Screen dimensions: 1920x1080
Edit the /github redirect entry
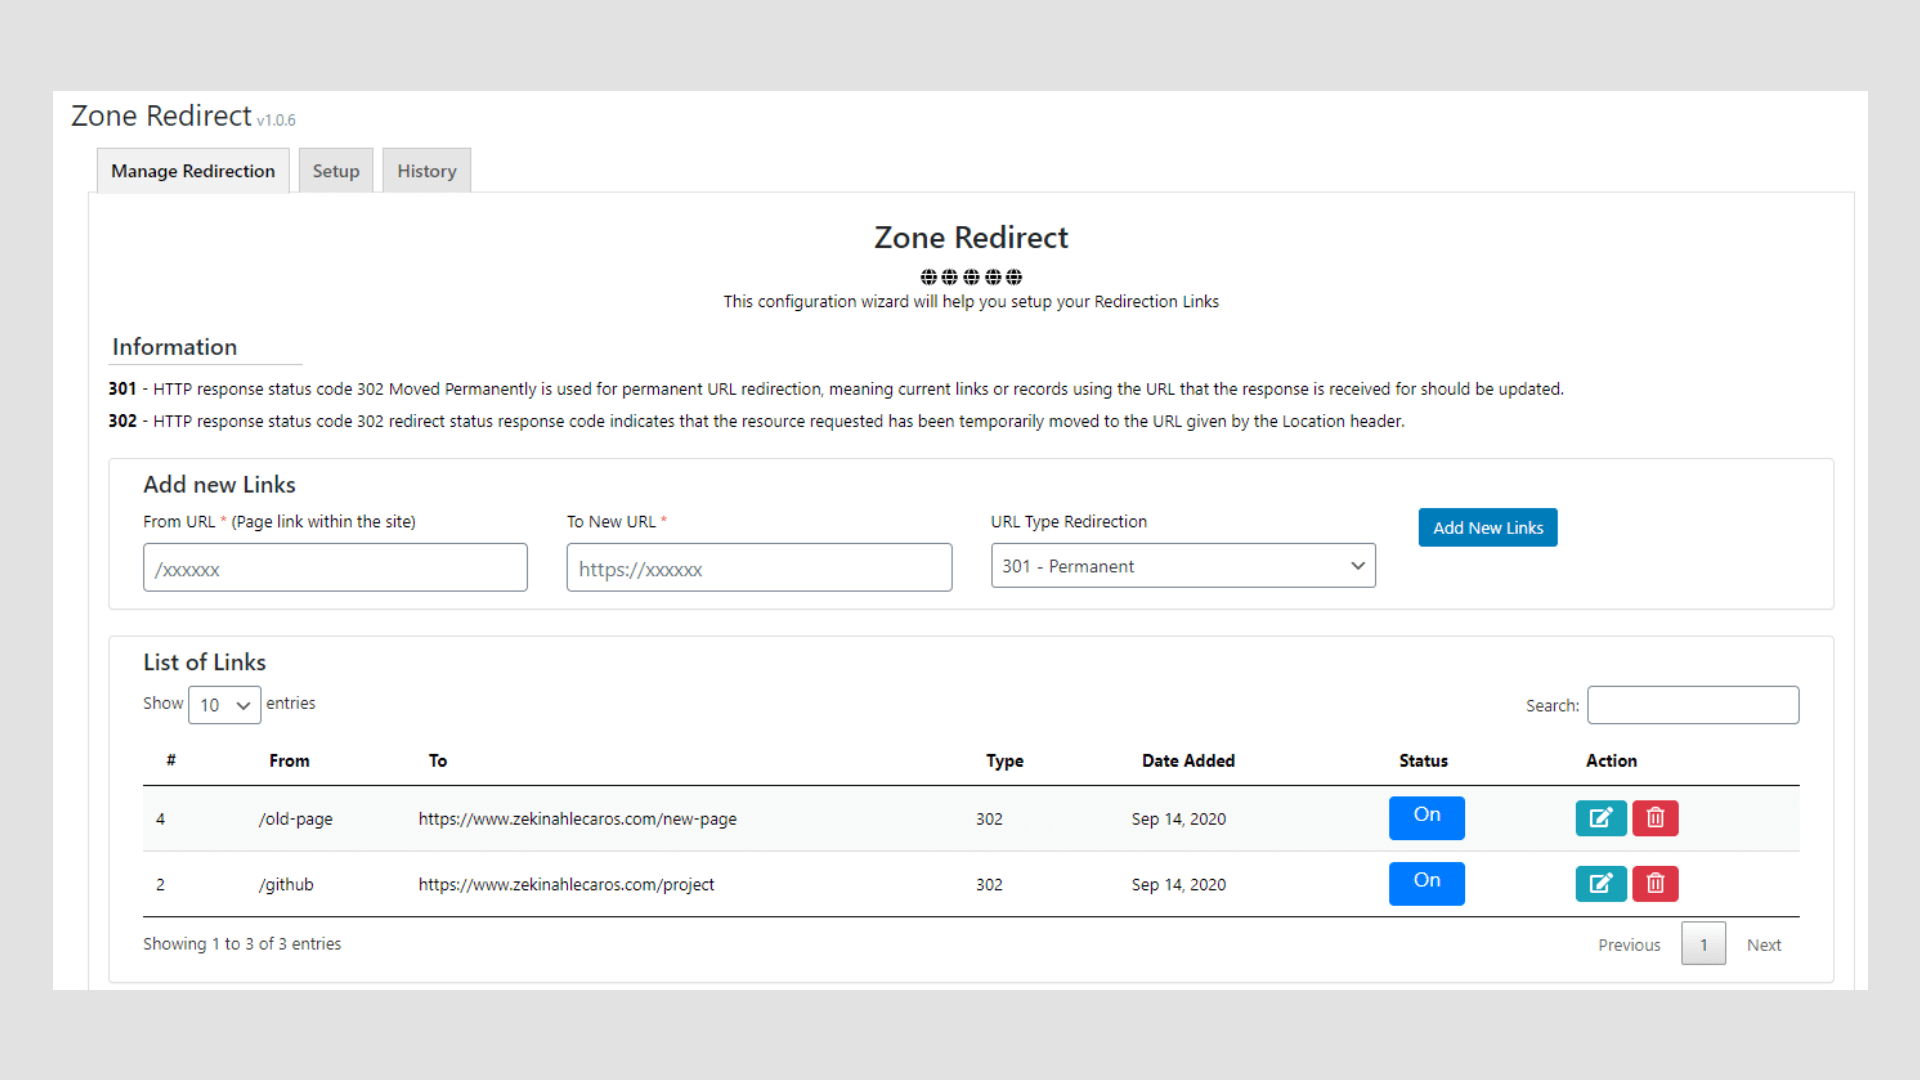coord(1600,883)
